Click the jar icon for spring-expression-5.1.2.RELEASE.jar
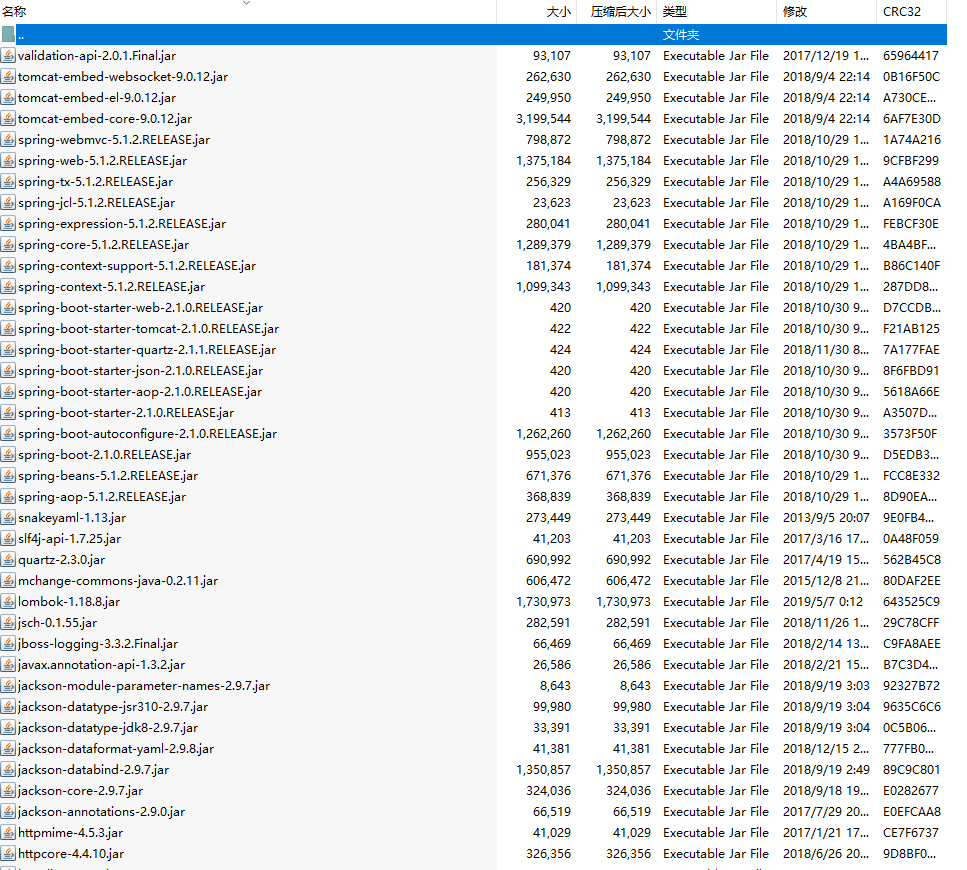Viewport: 967px width, 870px height. 8,223
